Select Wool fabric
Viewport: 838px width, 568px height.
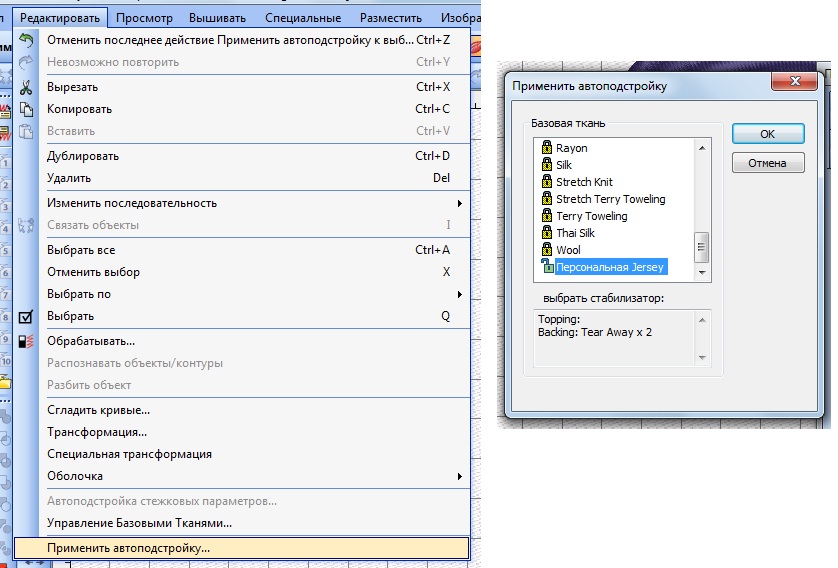(x=568, y=250)
